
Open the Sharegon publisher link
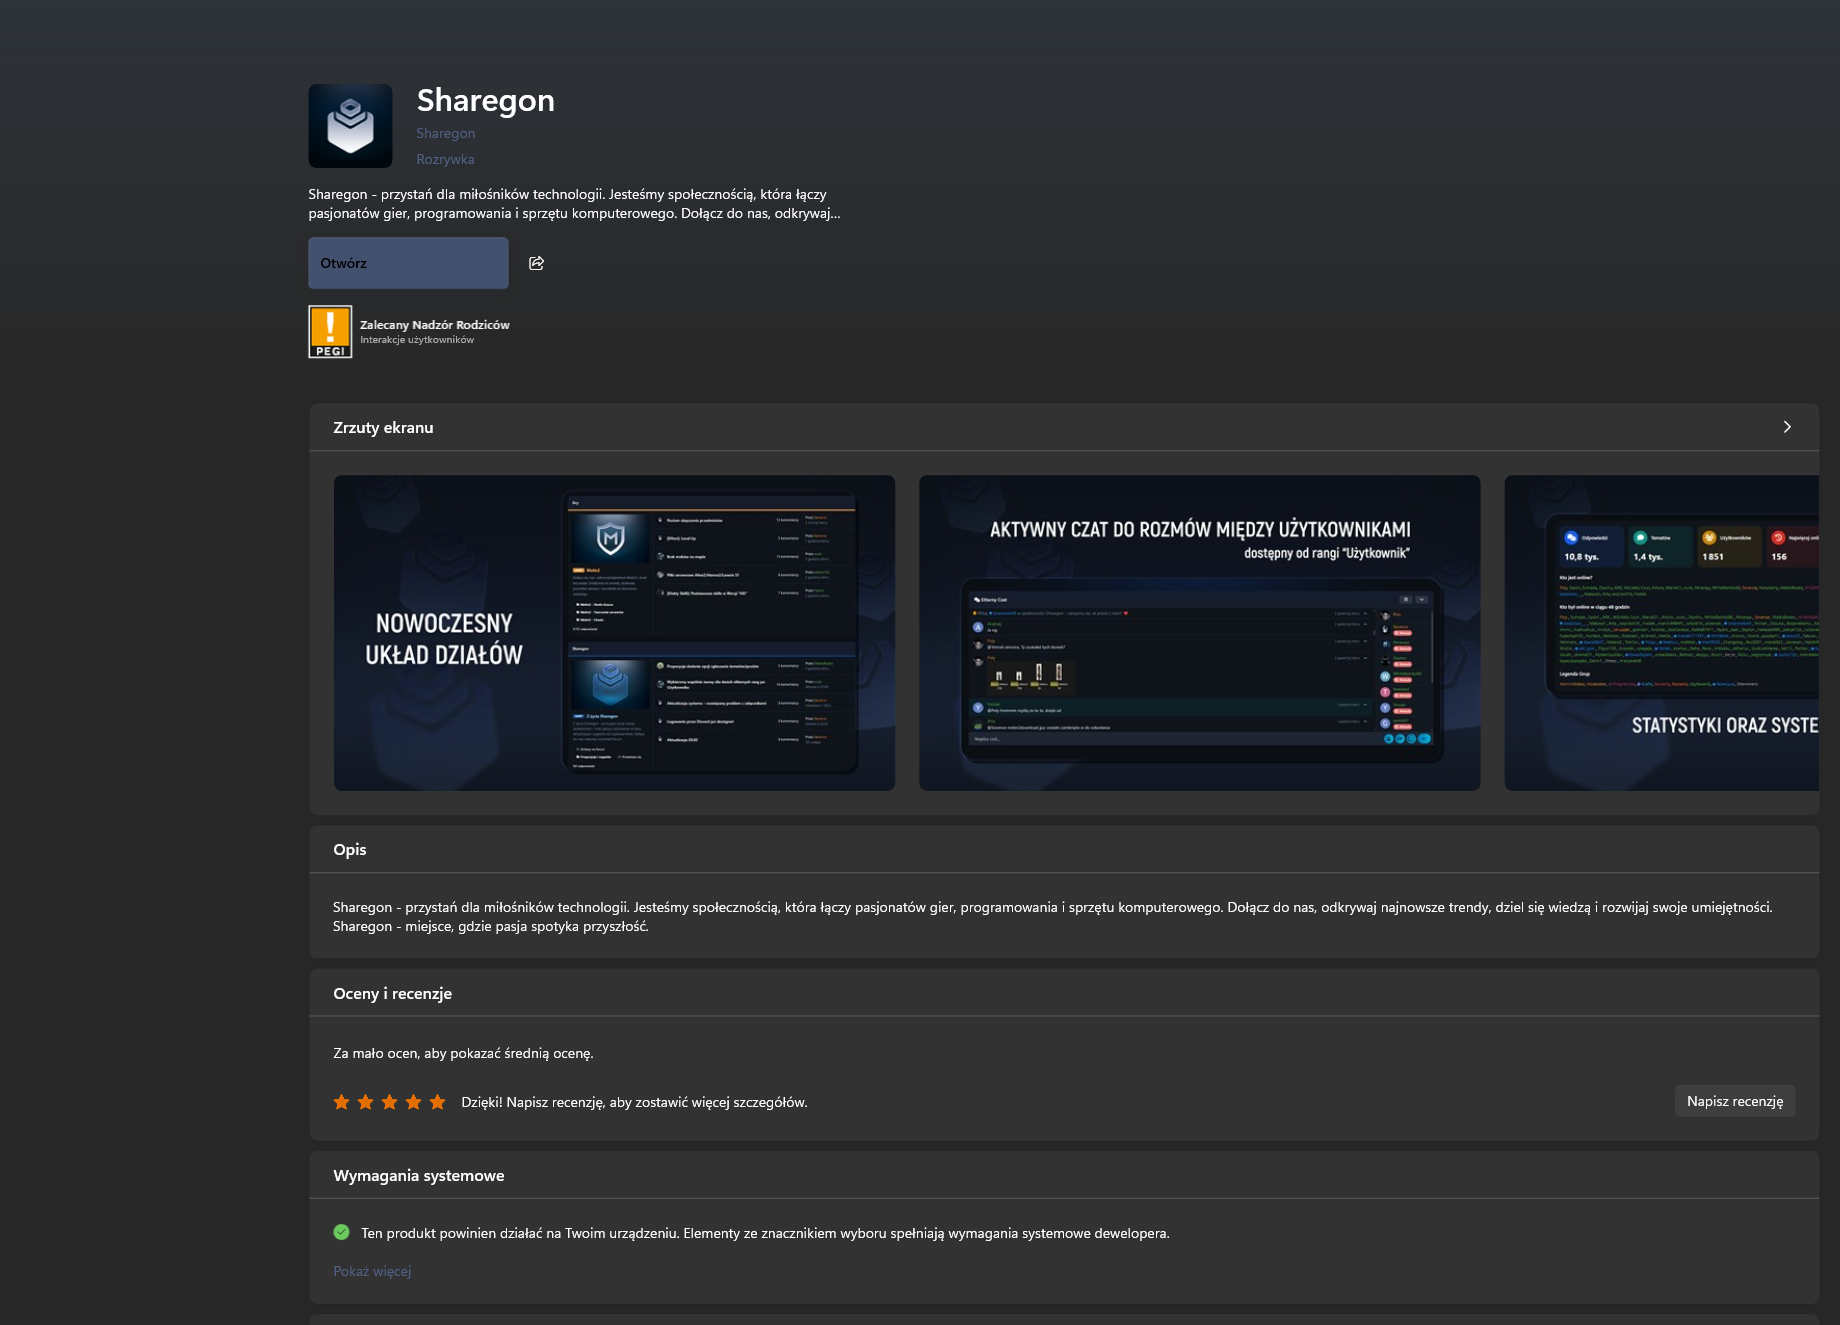(446, 133)
